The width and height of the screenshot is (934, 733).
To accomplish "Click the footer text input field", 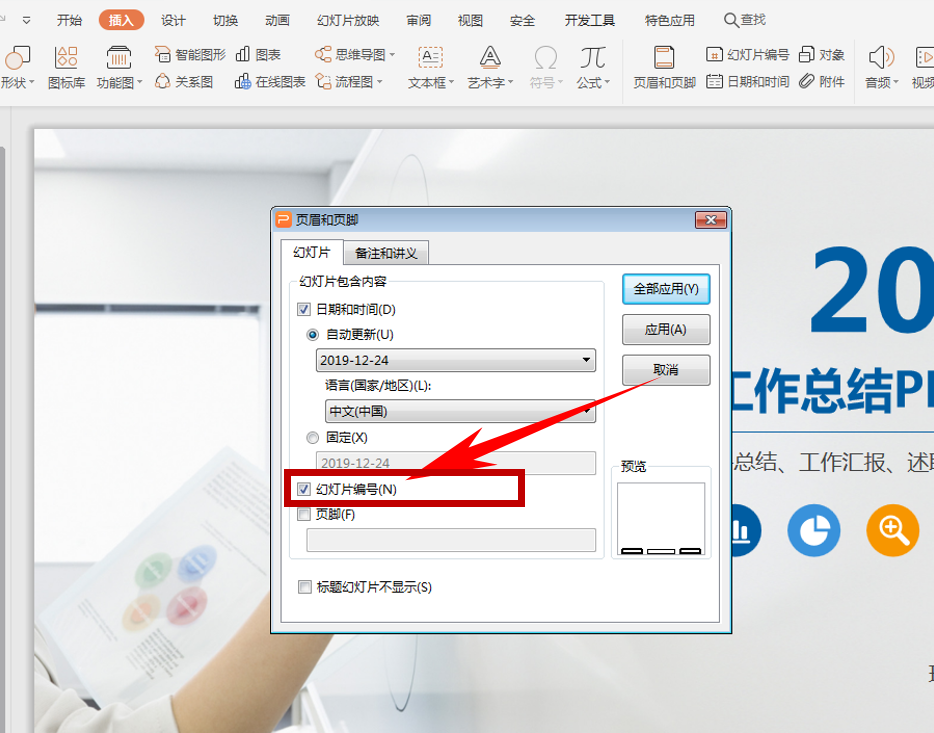I will (451, 539).
